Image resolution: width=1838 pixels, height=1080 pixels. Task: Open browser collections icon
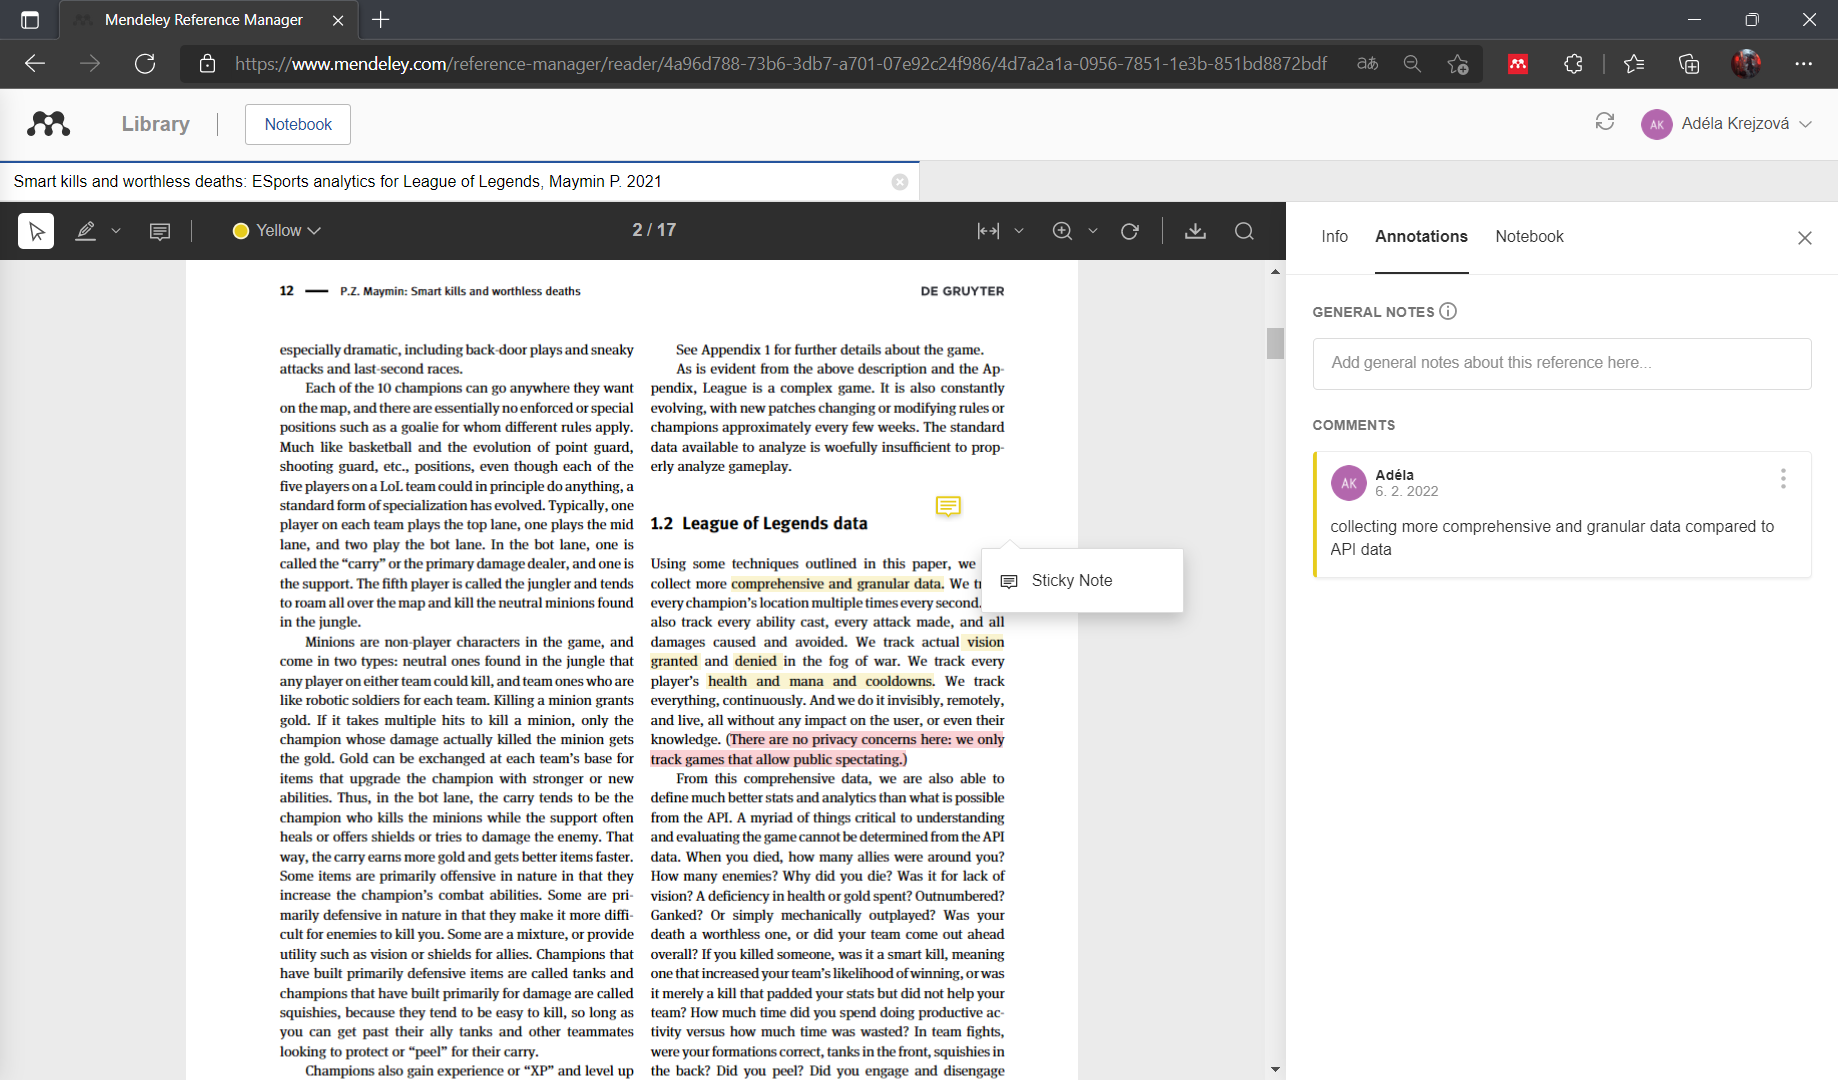(1689, 64)
